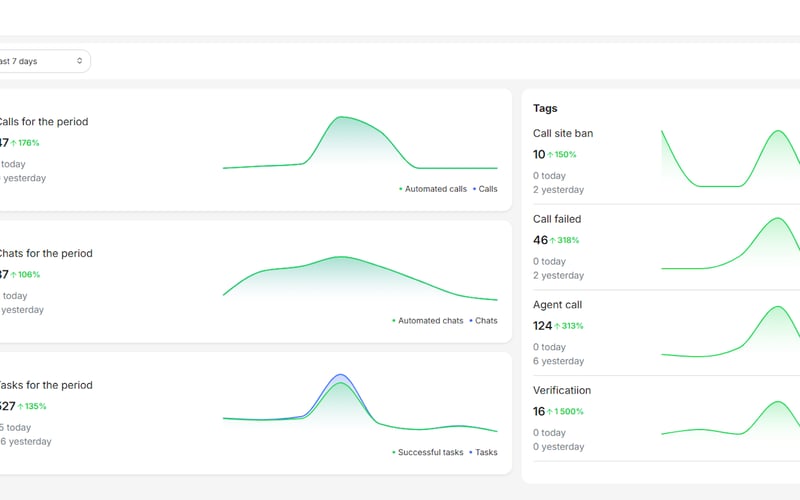
Task: Select the Verificatiion tag
Action: 562,390
